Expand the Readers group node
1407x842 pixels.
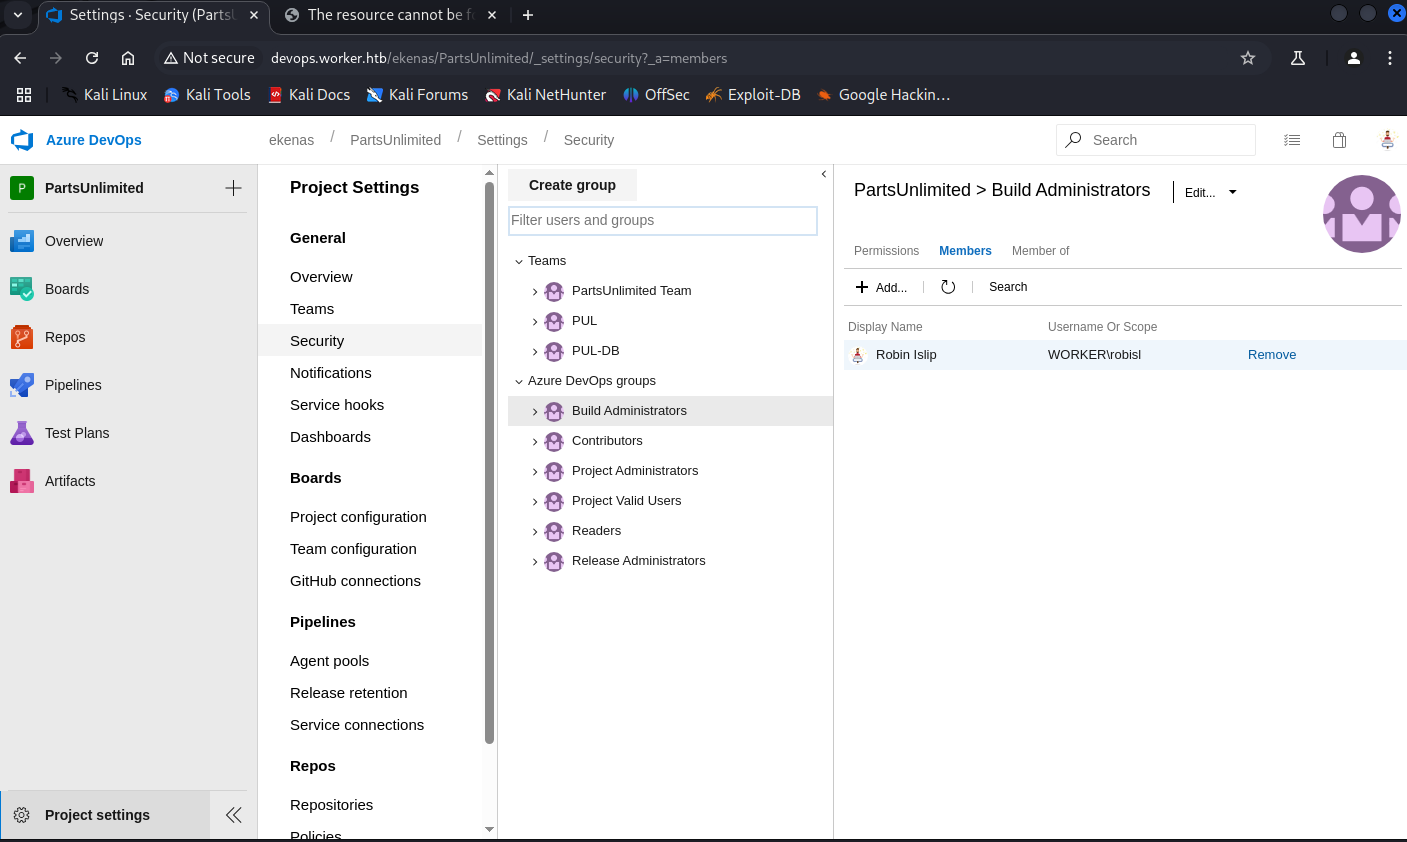coord(535,532)
